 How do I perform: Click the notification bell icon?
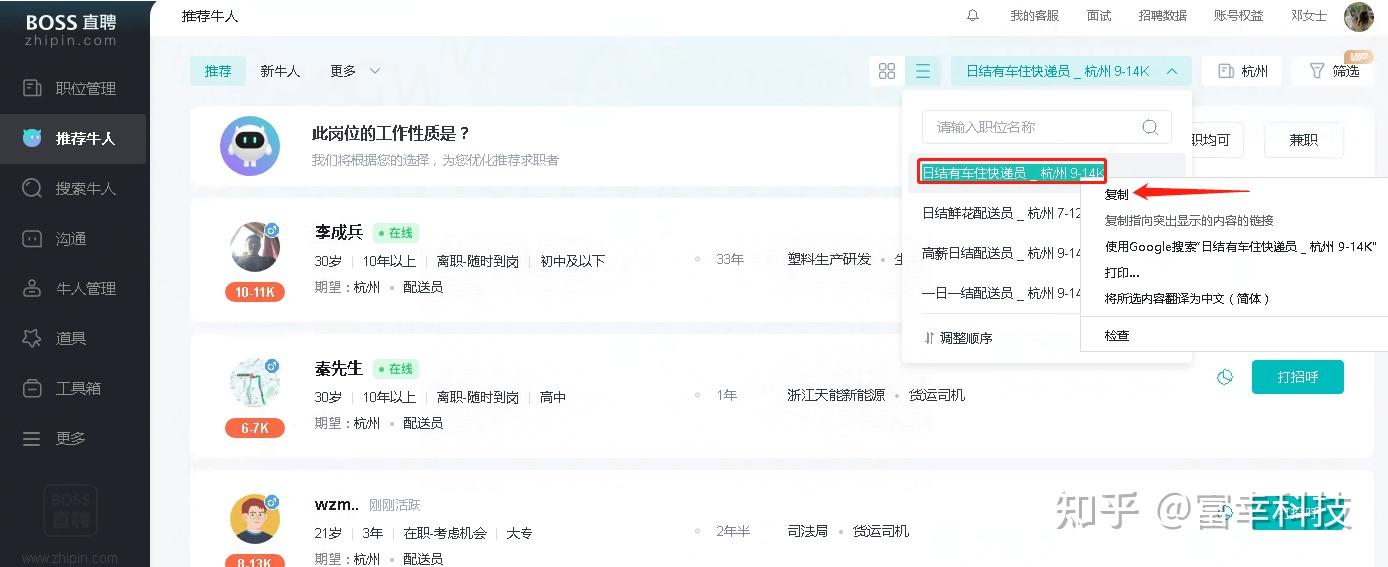click(x=973, y=16)
